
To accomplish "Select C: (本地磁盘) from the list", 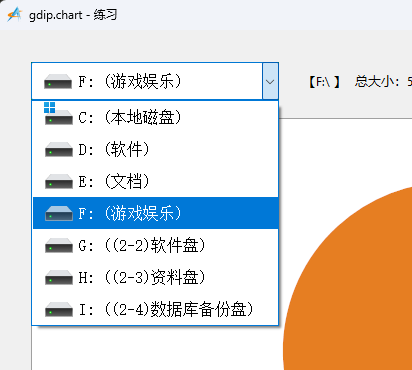I will tap(156, 117).
